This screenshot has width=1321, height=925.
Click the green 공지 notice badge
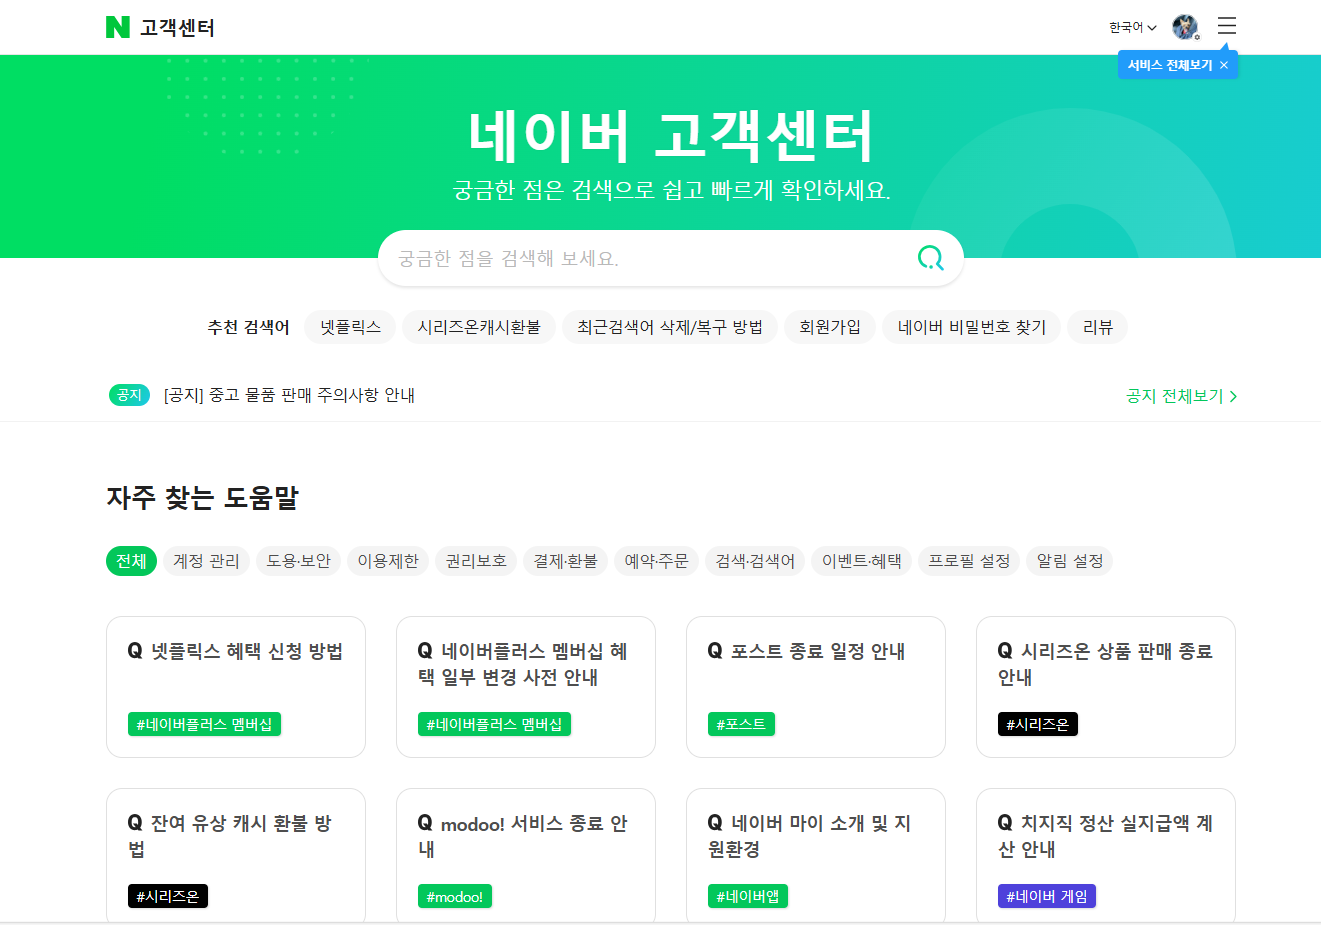(x=129, y=395)
